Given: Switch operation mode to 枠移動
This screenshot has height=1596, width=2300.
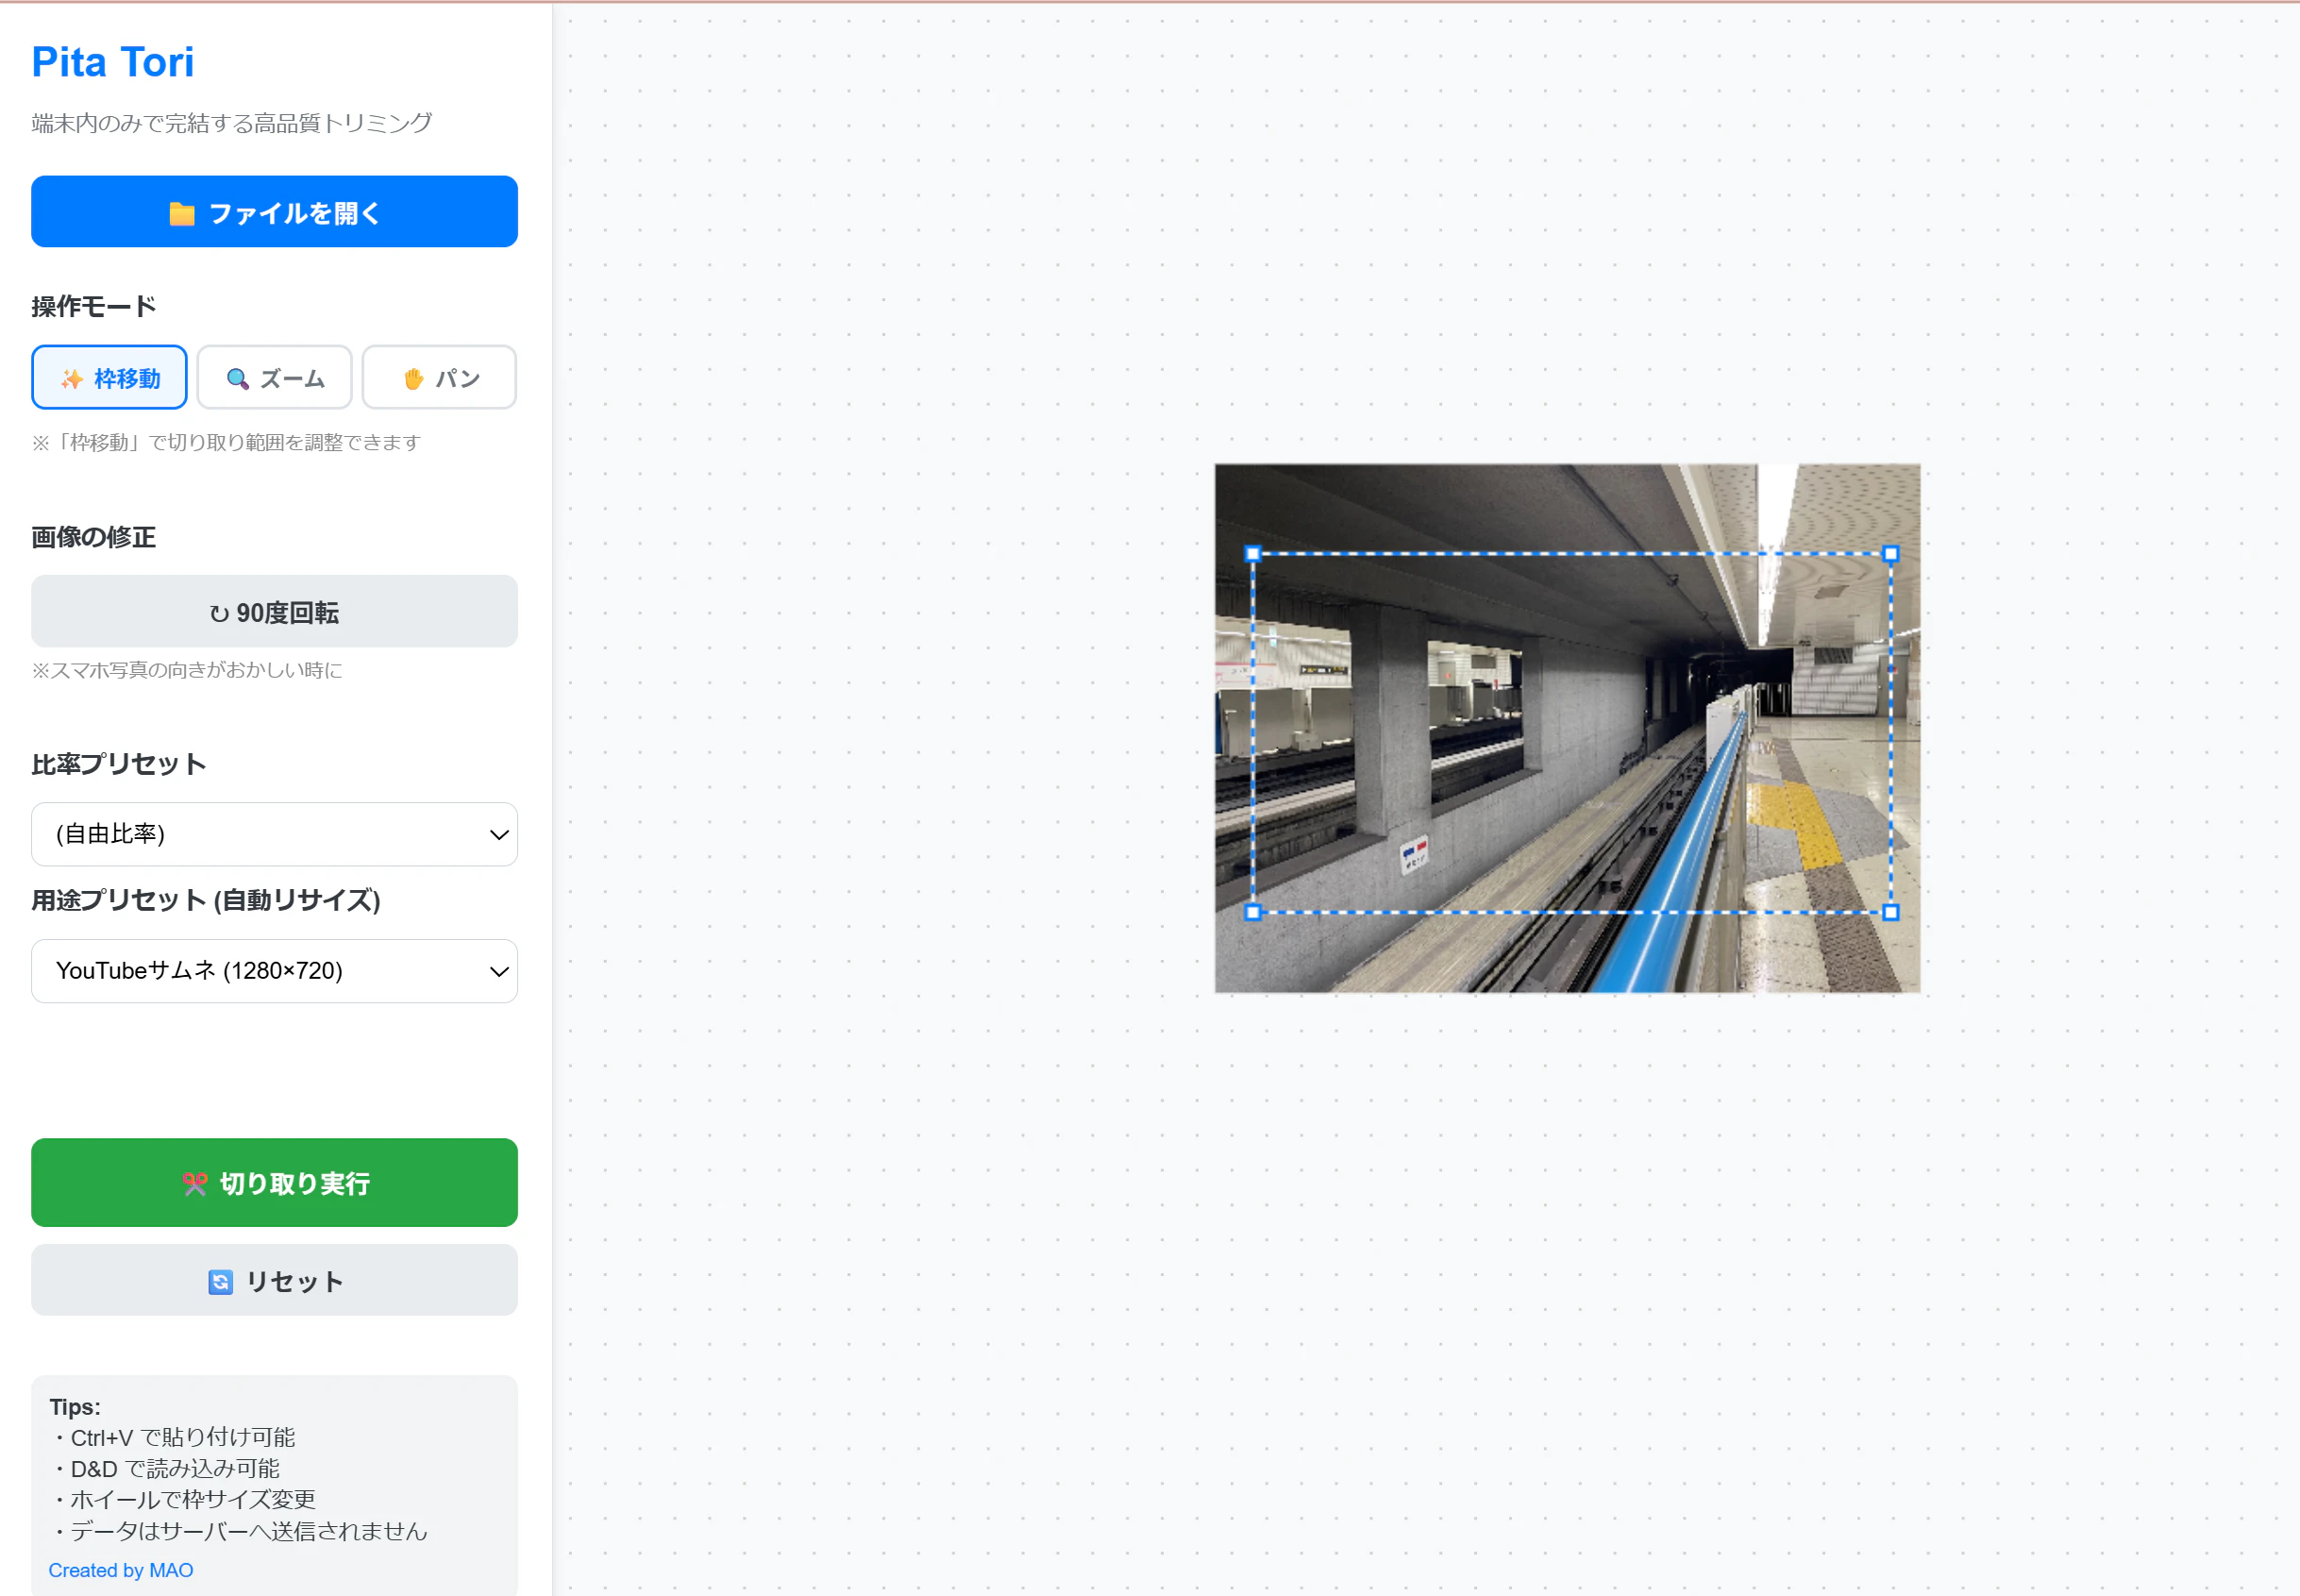Looking at the screenshot, I should tap(109, 377).
